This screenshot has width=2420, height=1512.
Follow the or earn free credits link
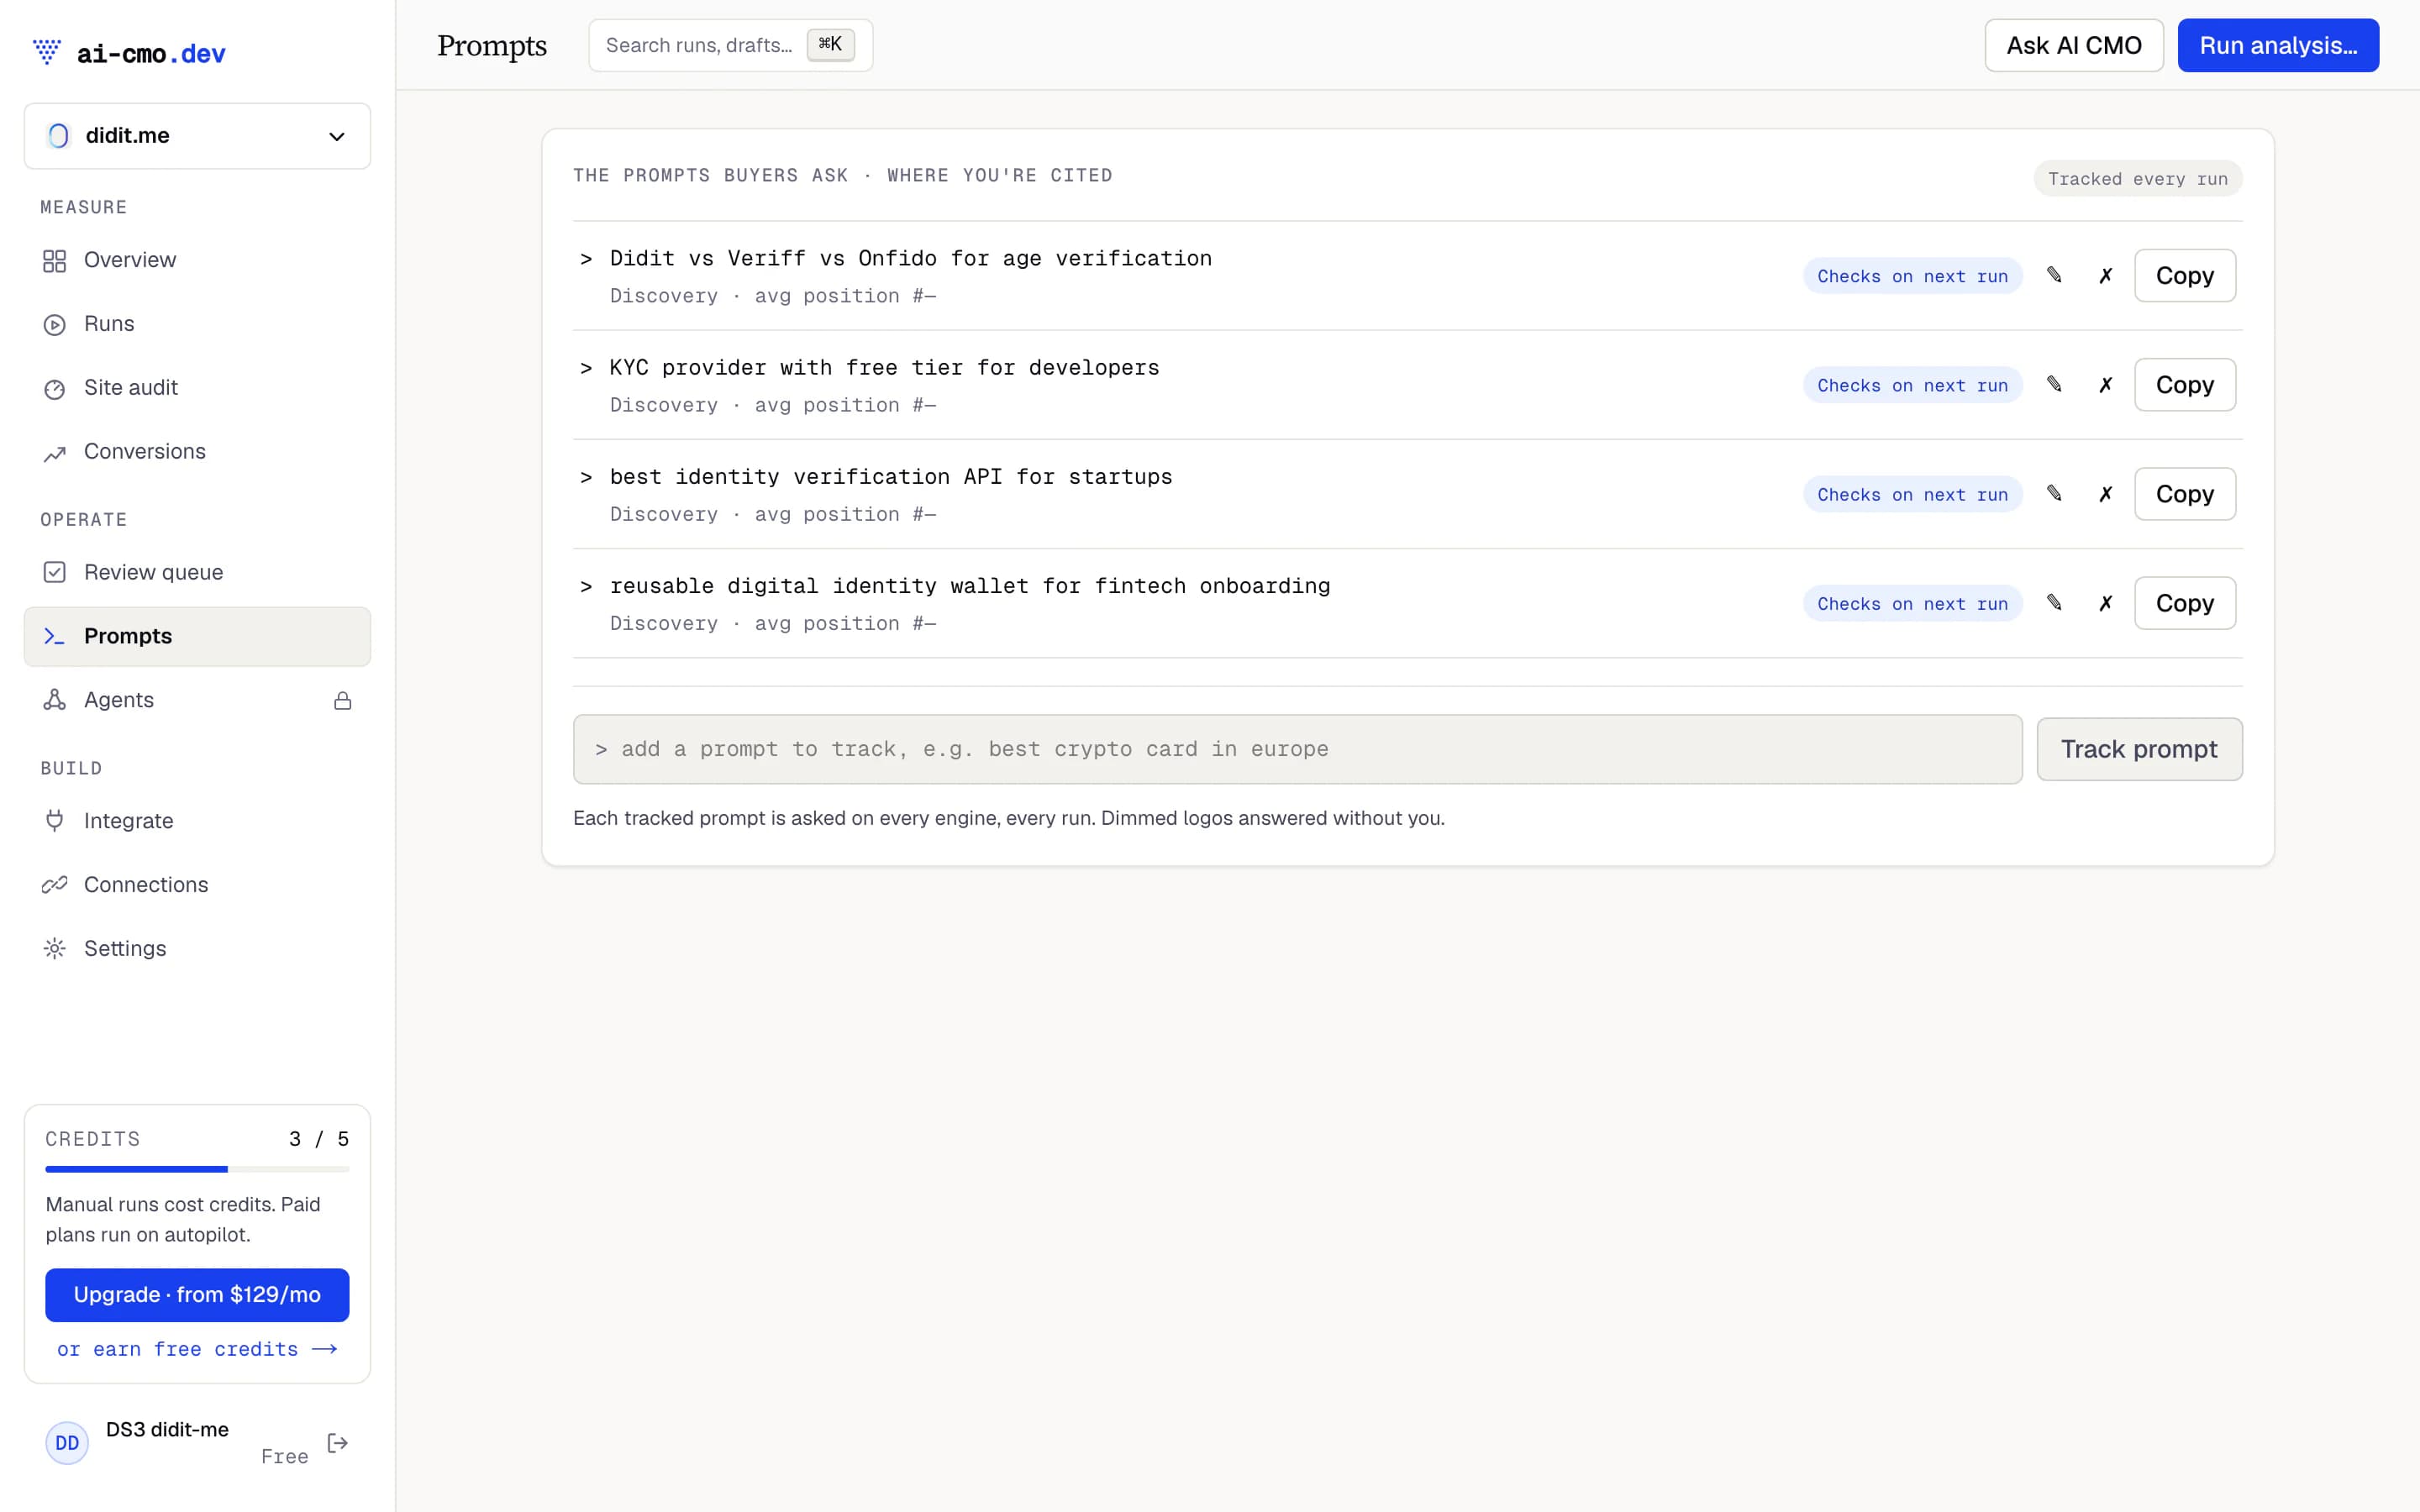point(197,1349)
